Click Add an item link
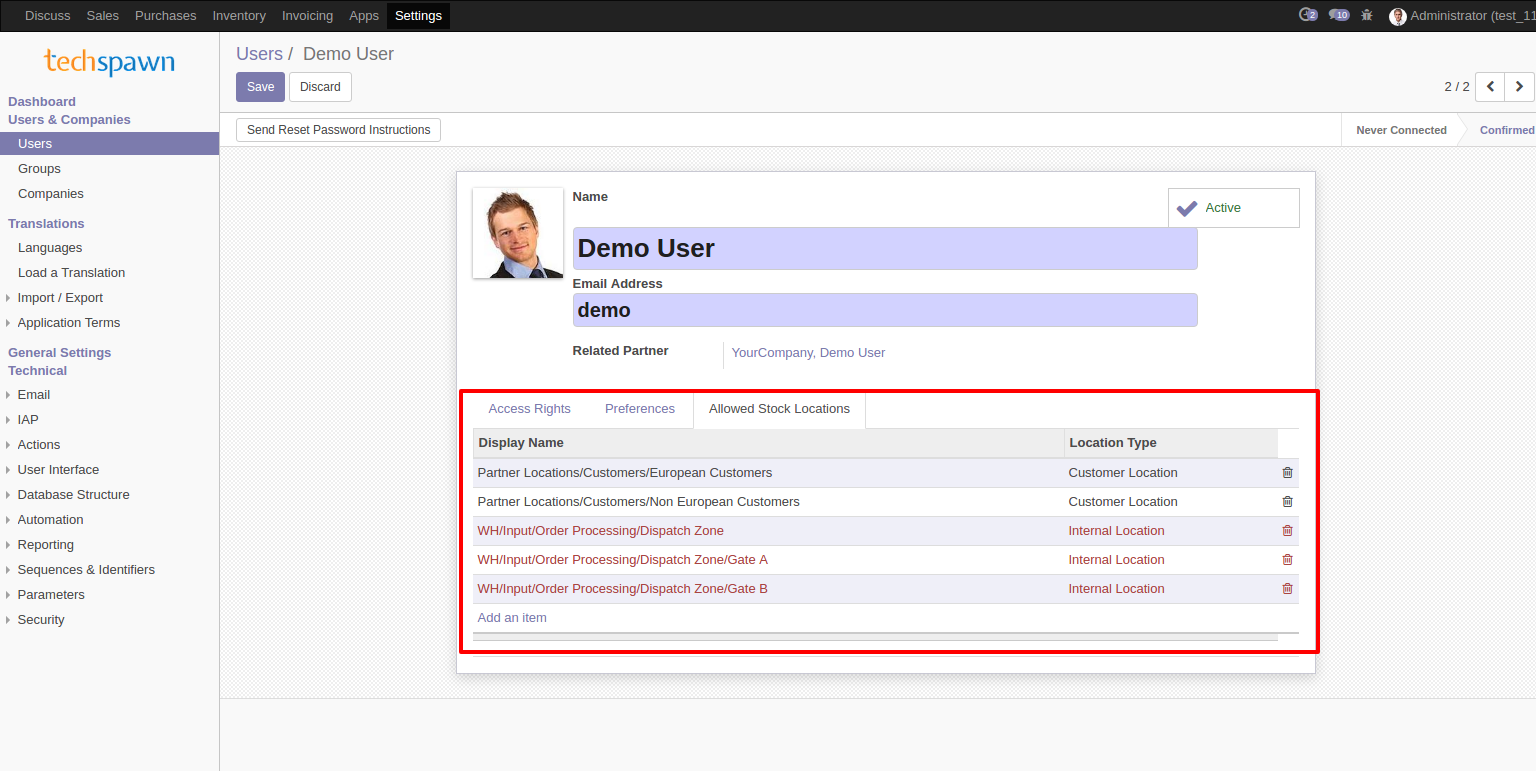Viewport: 1536px width, 771px height. click(512, 618)
